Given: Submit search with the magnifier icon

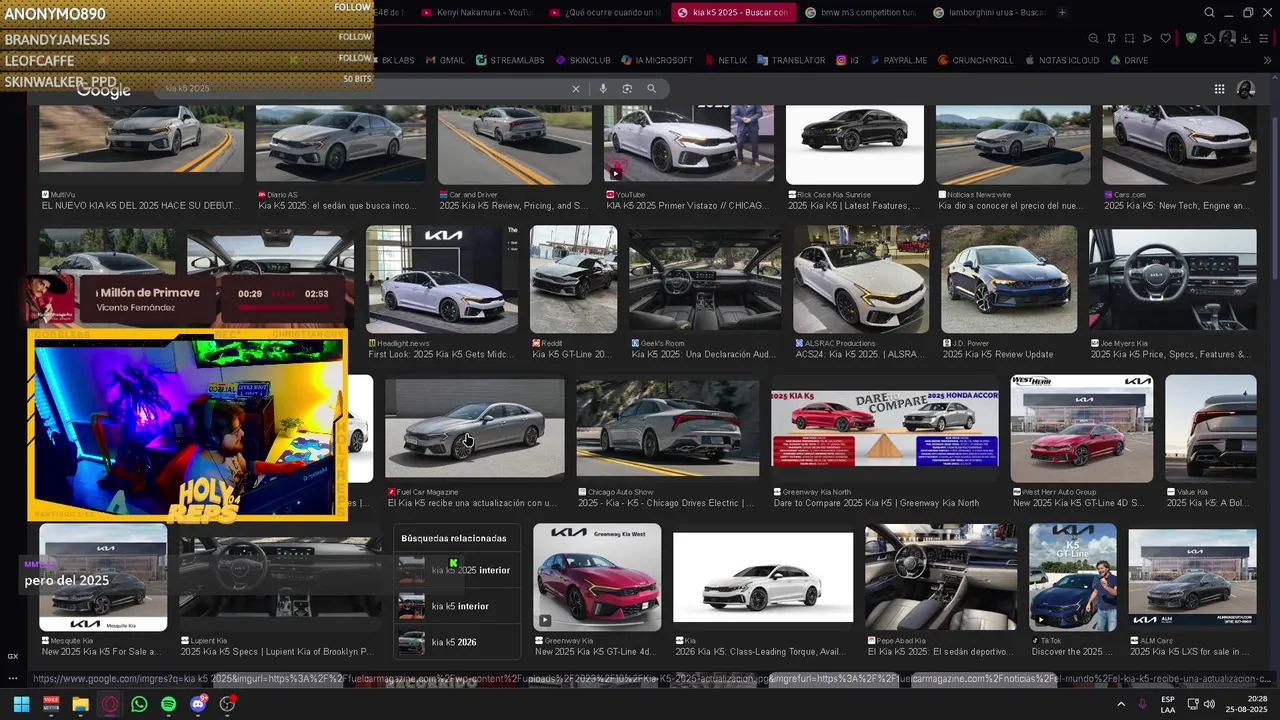Looking at the screenshot, I should click(651, 89).
